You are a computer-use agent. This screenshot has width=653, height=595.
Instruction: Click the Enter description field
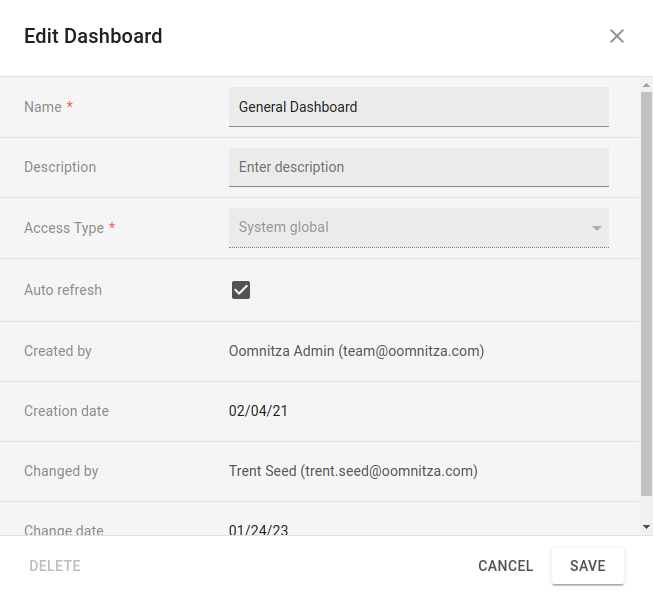click(x=419, y=167)
